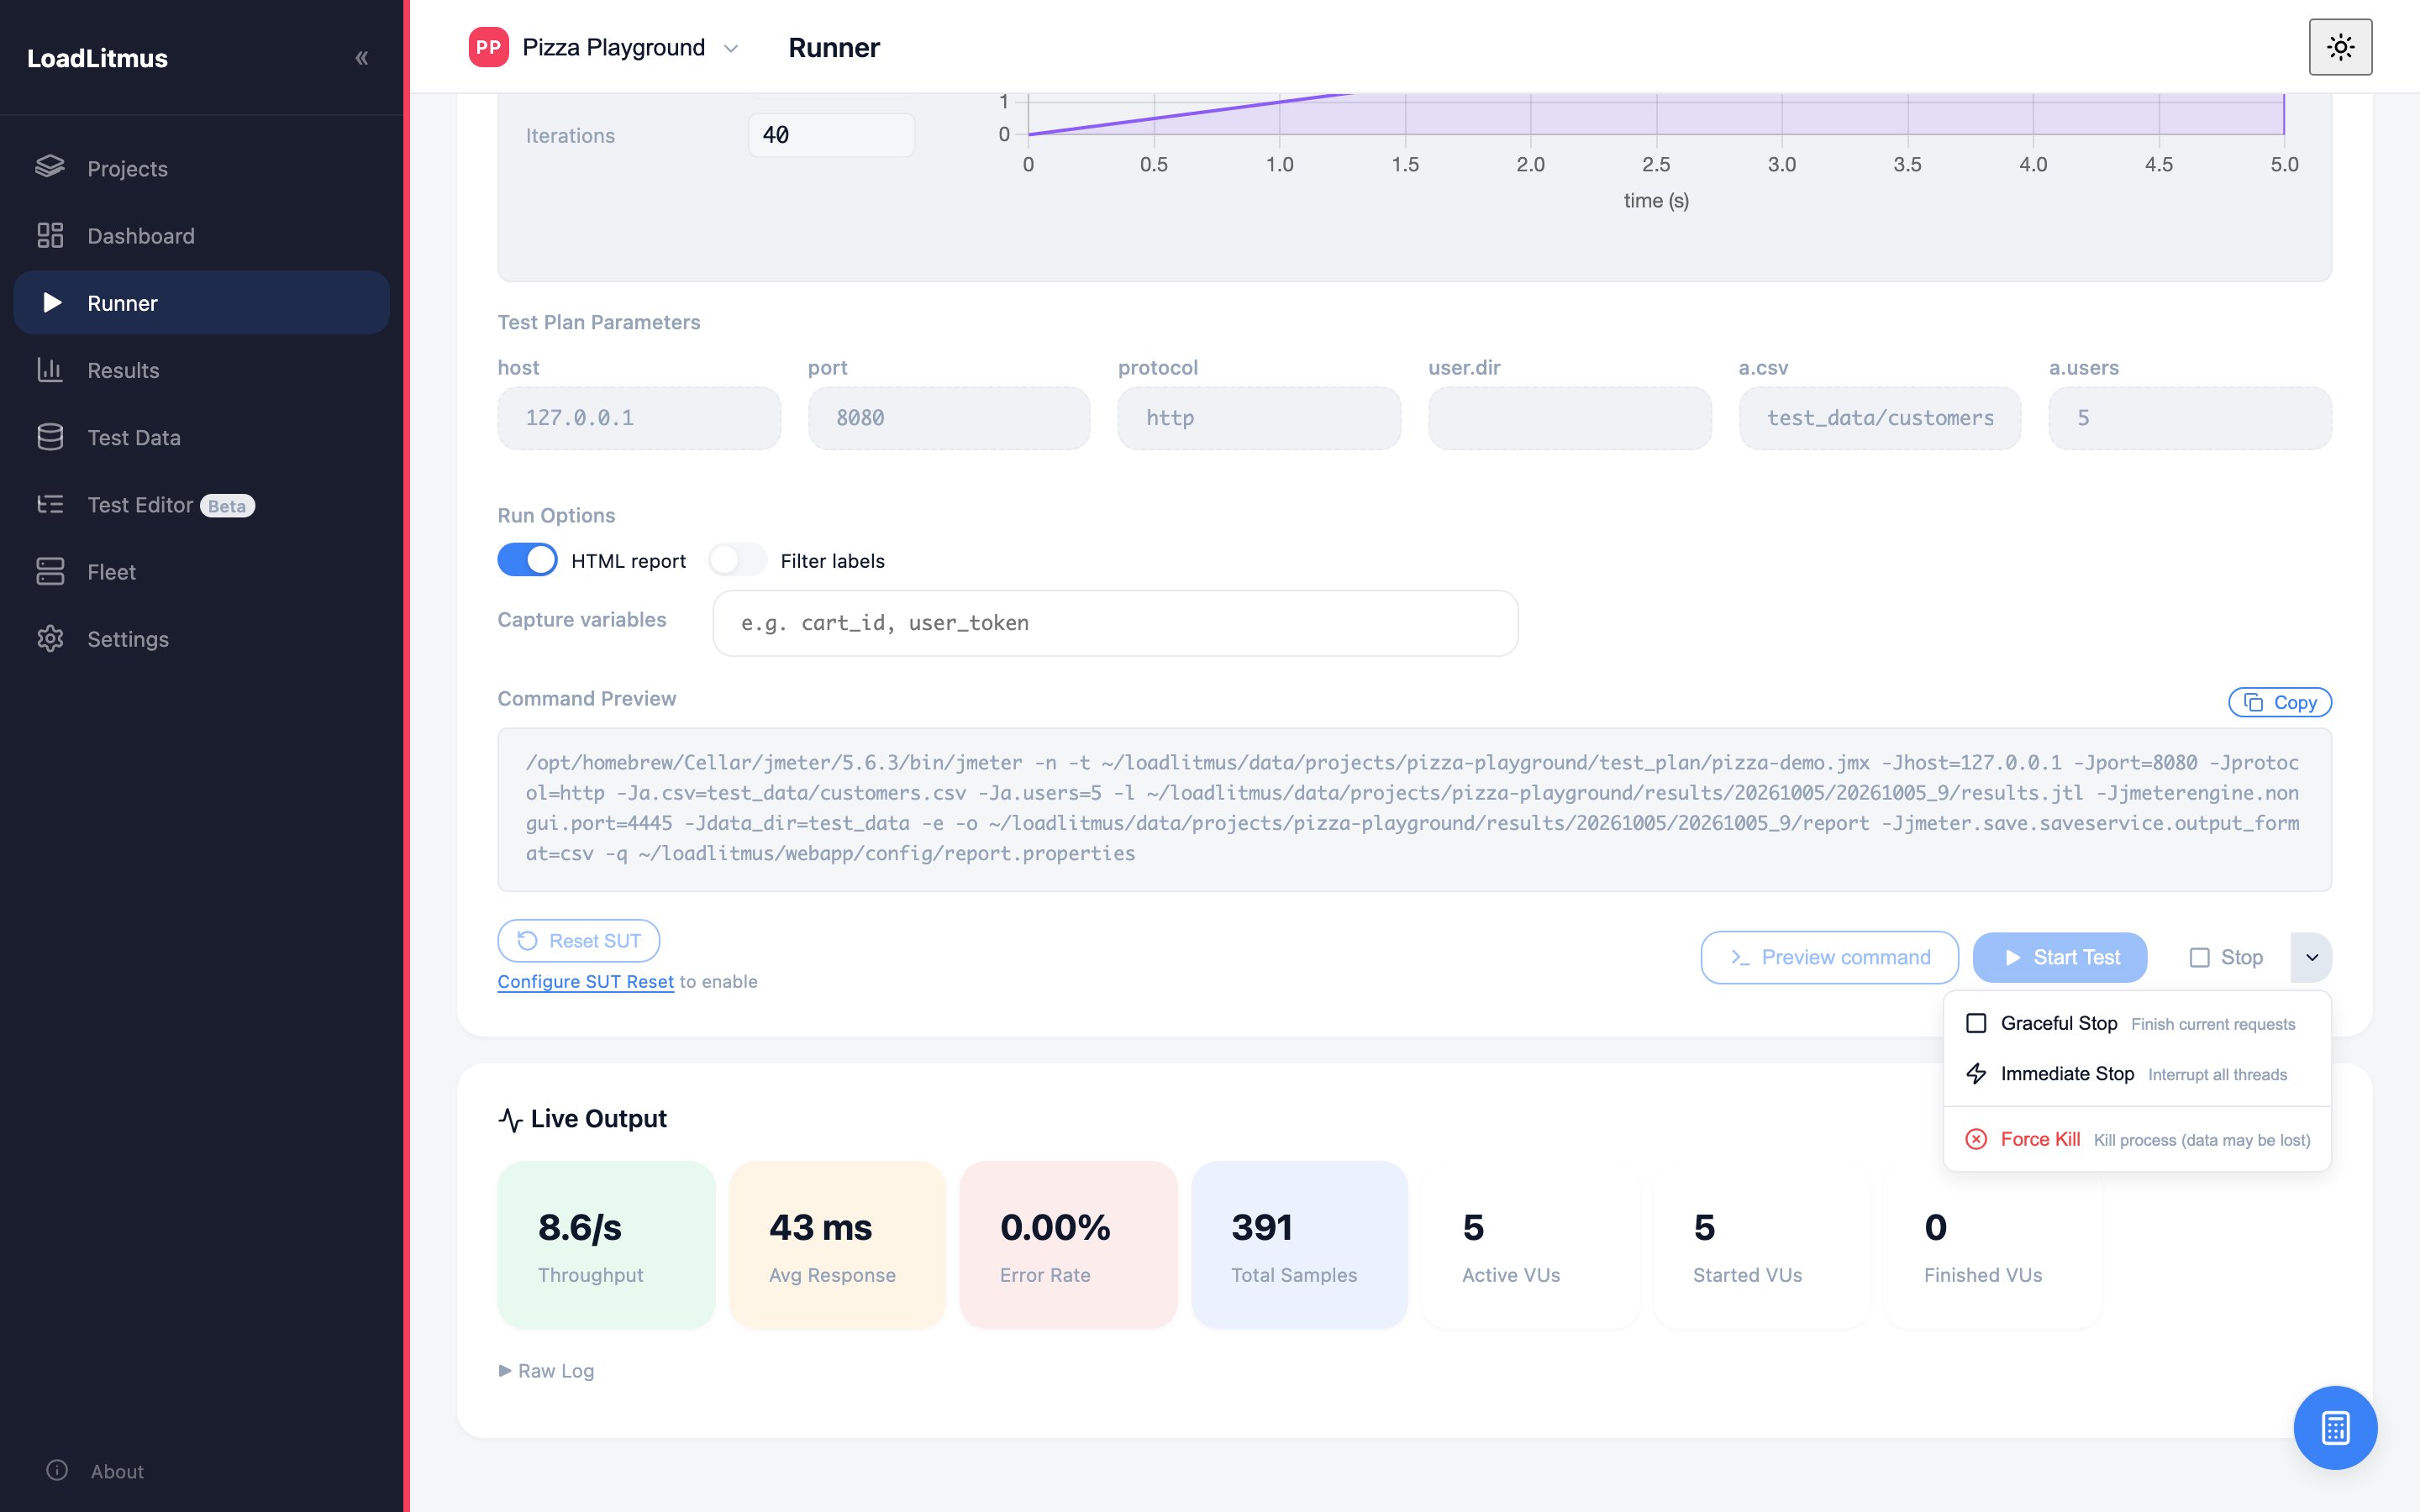Choose Force Kill from the menu
Screen dimensions: 2420x1512
(x=2137, y=1139)
